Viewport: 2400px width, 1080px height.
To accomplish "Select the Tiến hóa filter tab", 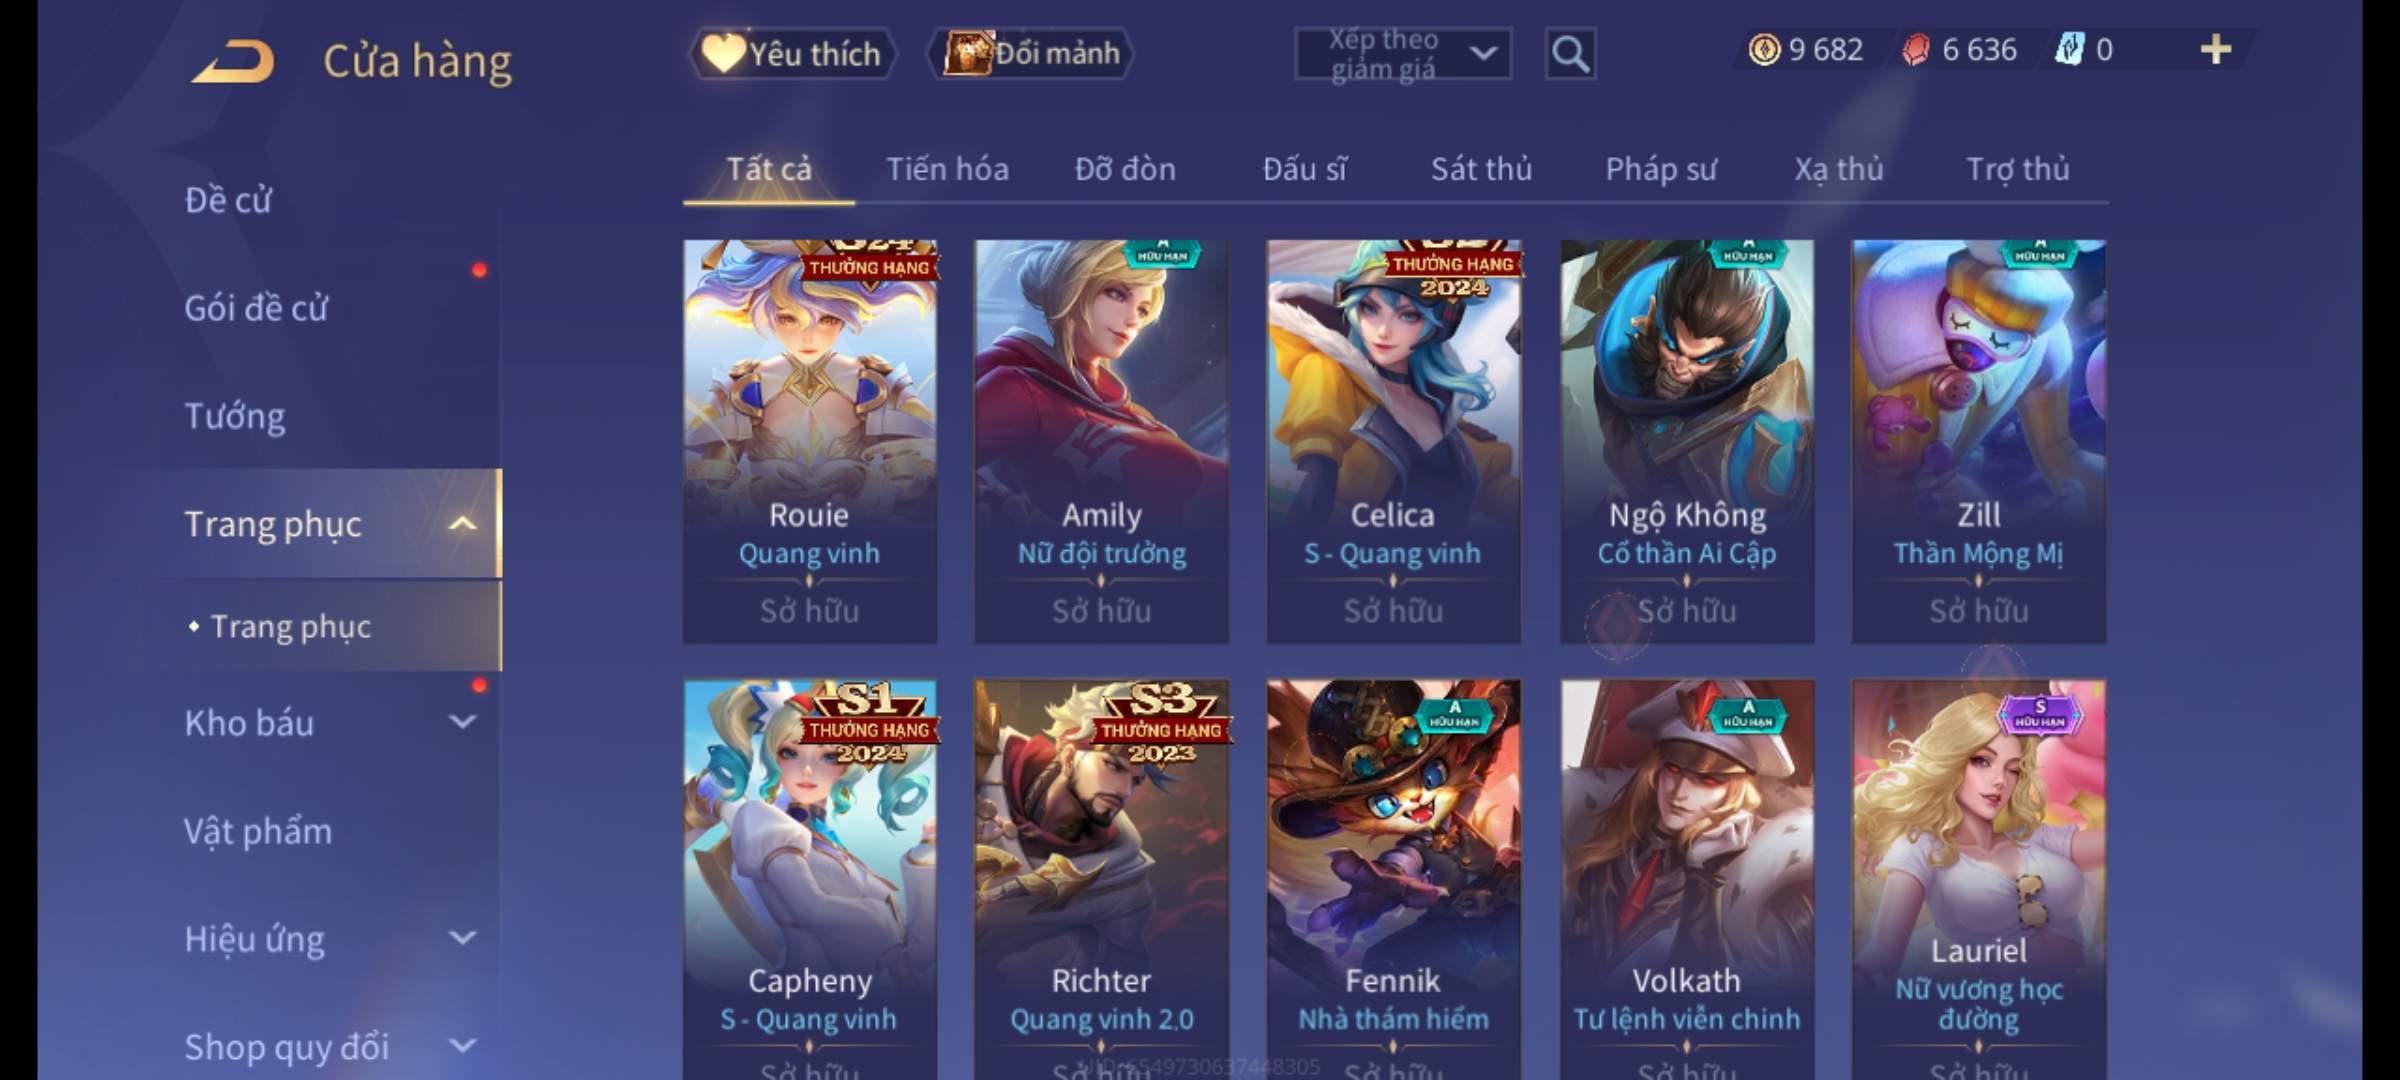I will 947,169.
